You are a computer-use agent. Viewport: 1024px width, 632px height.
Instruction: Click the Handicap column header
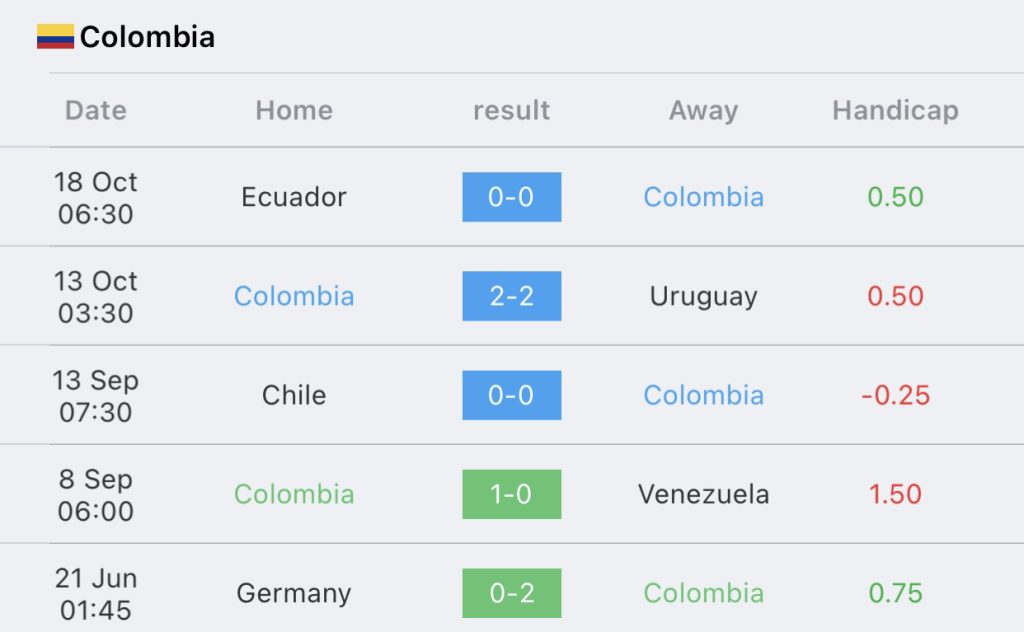tap(895, 111)
